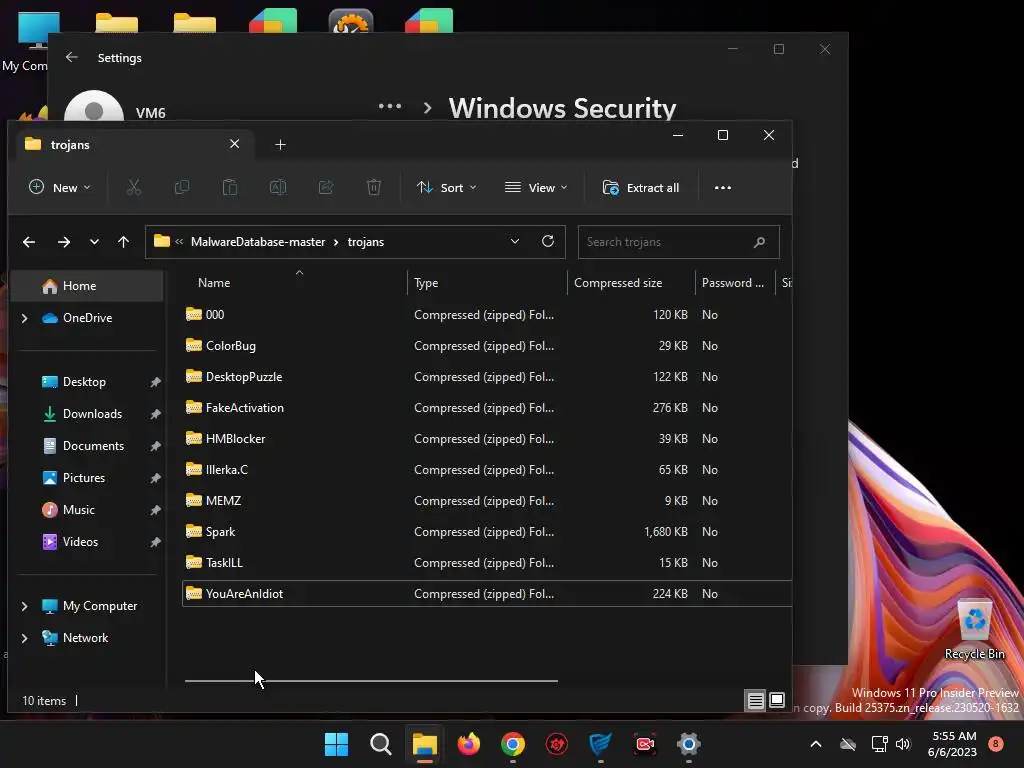Click the Share icon in toolbar
This screenshot has height=768, width=1024.
pos(326,187)
